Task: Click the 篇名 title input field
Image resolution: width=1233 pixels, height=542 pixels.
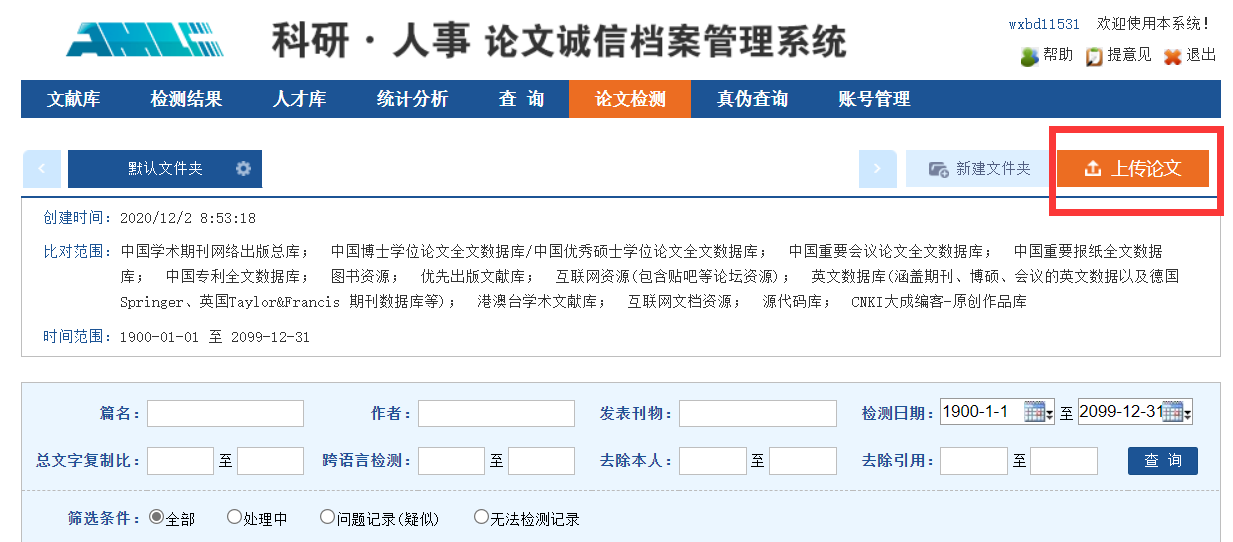Action: [x=225, y=413]
